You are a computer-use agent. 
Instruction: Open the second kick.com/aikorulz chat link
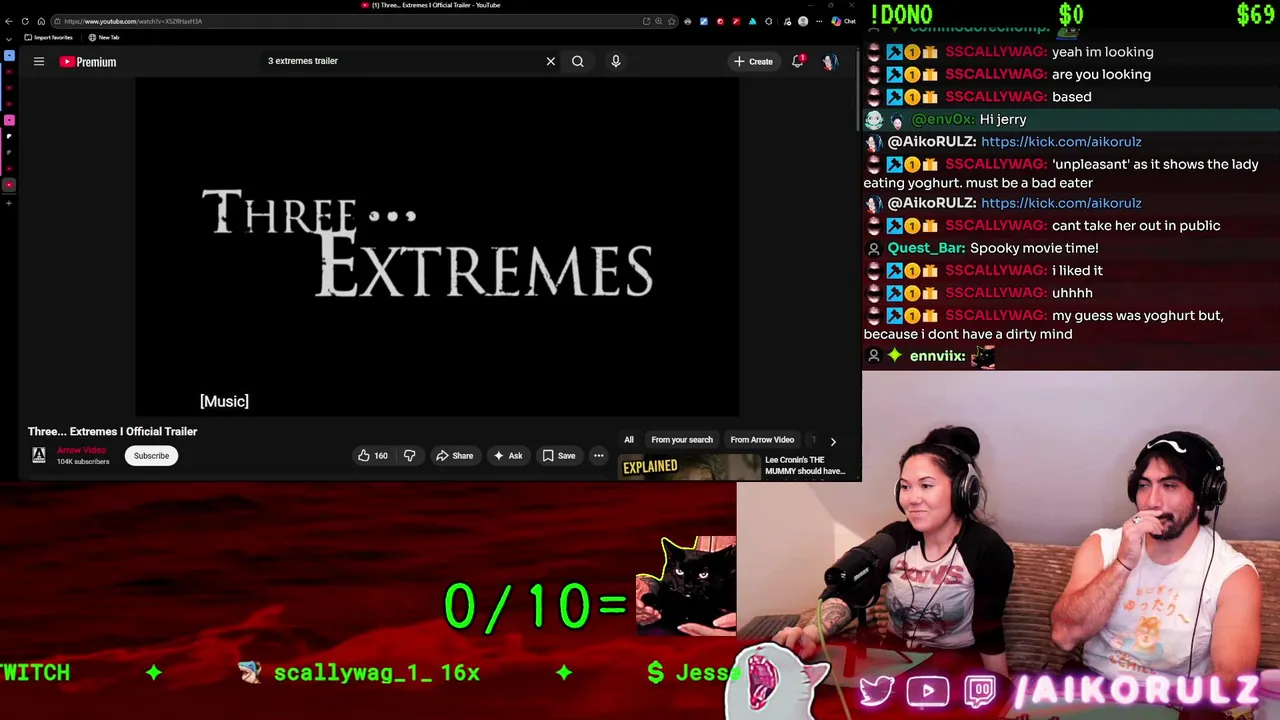pyautogui.click(x=1061, y=203)
